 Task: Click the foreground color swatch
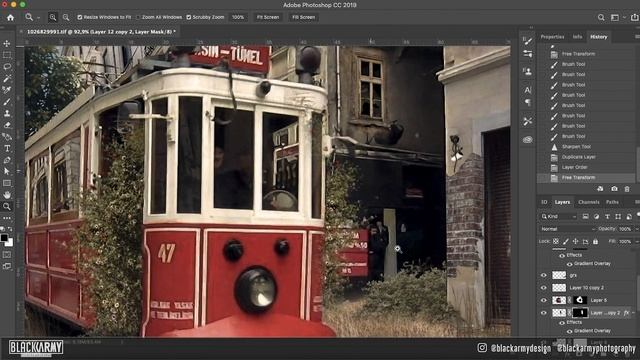4,238
